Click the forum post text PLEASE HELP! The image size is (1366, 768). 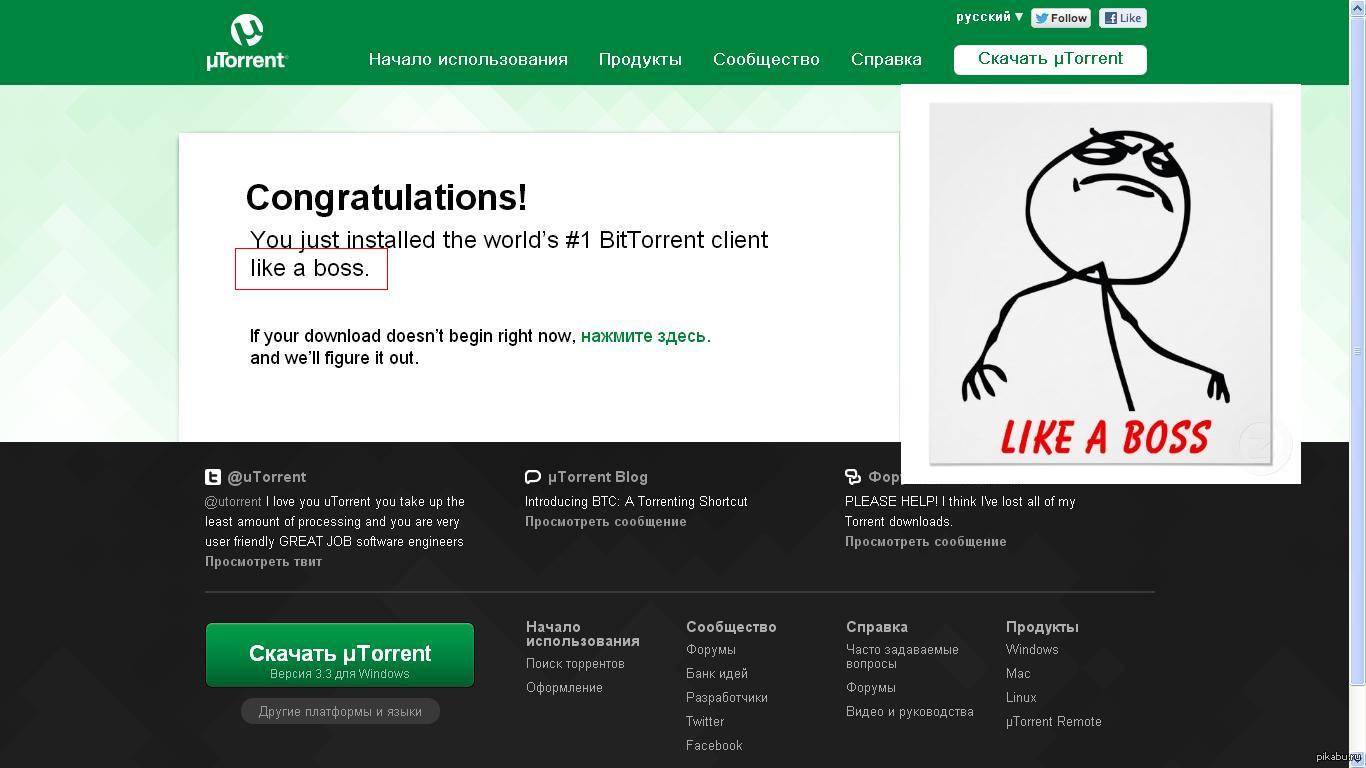[960, 511]
